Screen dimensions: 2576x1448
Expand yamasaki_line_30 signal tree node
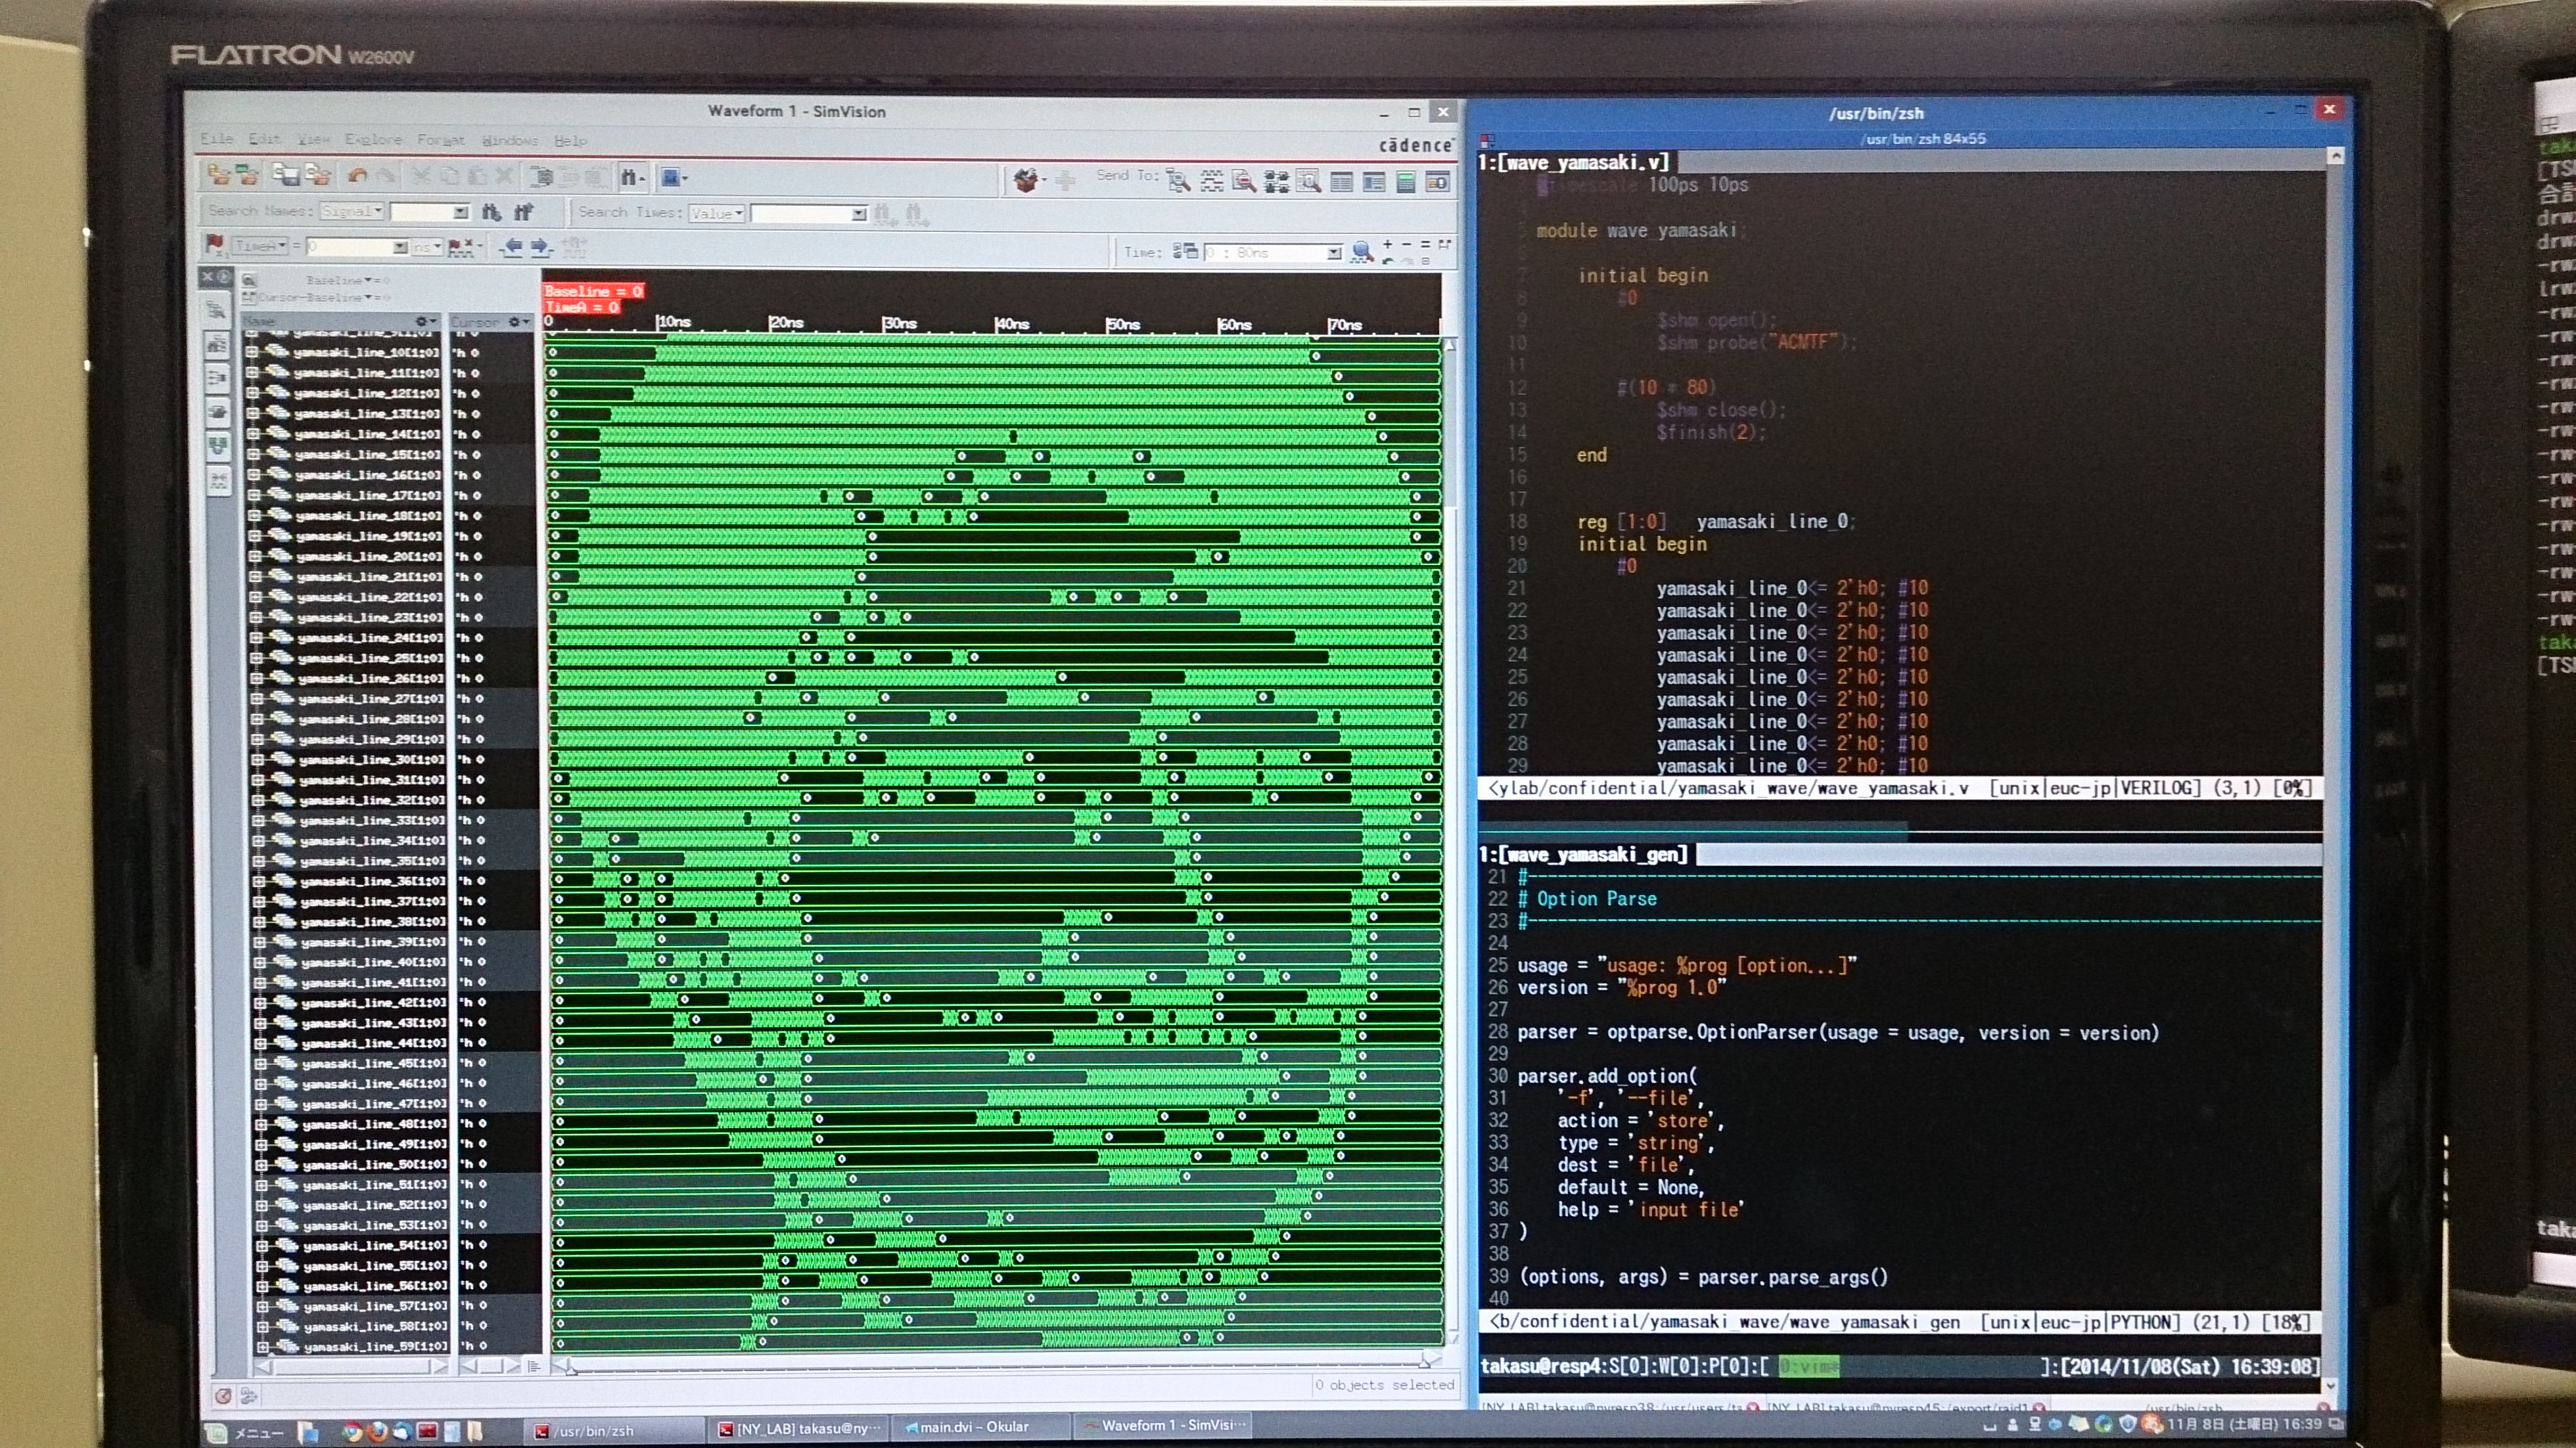click(x=257, y=760)
